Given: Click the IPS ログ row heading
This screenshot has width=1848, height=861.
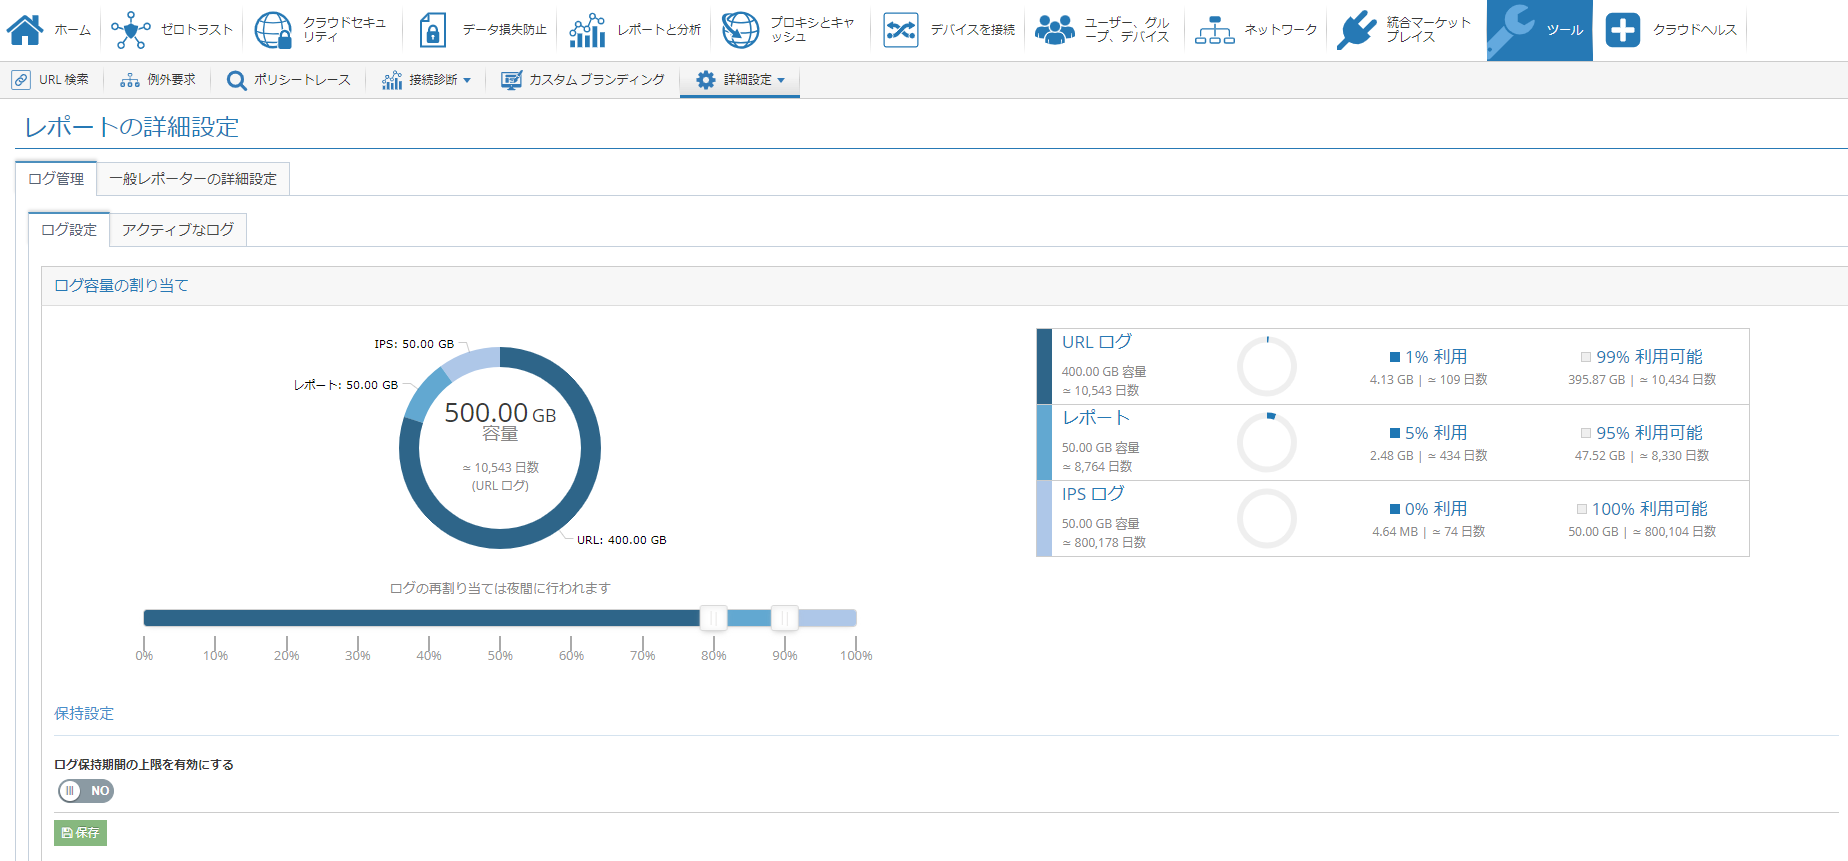Looking at the screenshot, I should point(1093,494).
